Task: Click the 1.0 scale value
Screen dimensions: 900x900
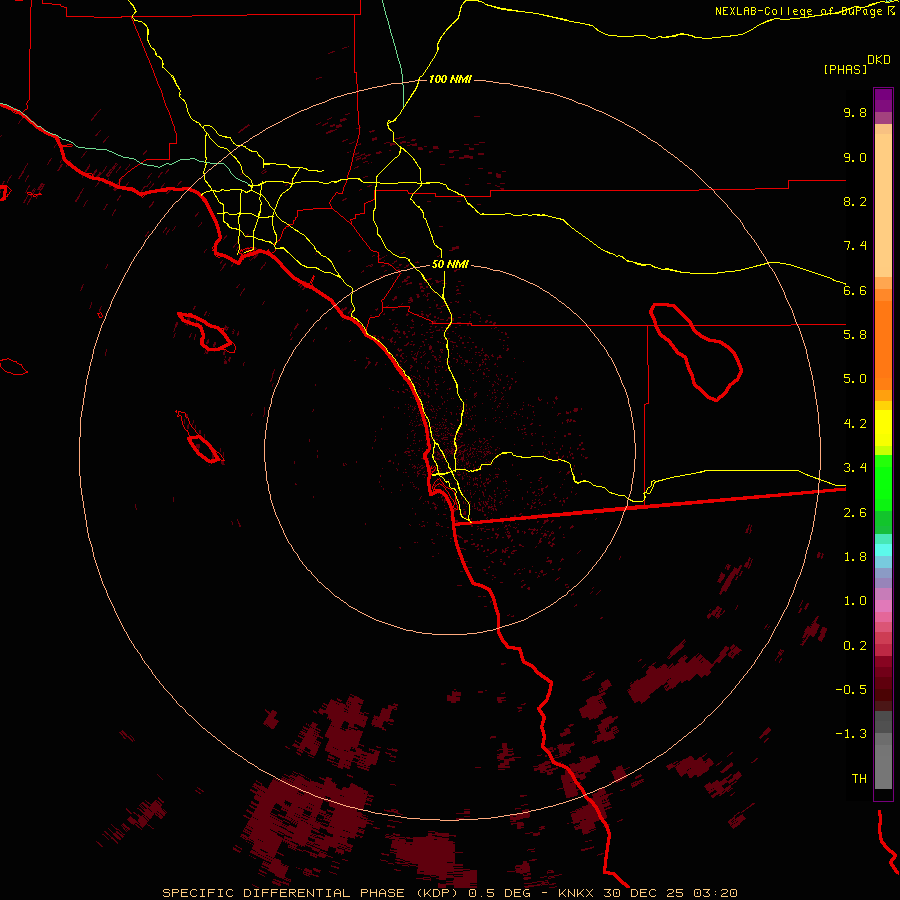Action: pos(855,601)
